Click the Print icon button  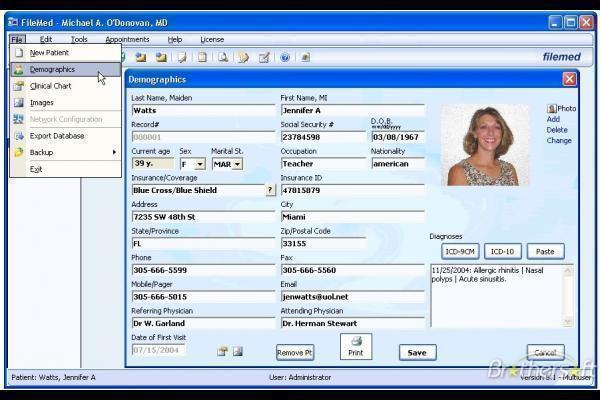[x=355, y=347]
